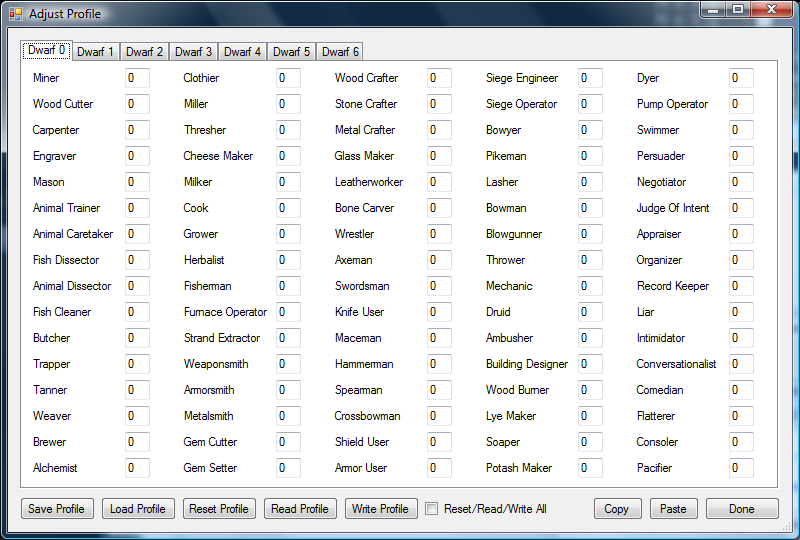The height and width of the screenshot is (540, 800).
Task: Click the Load Profile button
Action: click(x=138, y=508)
